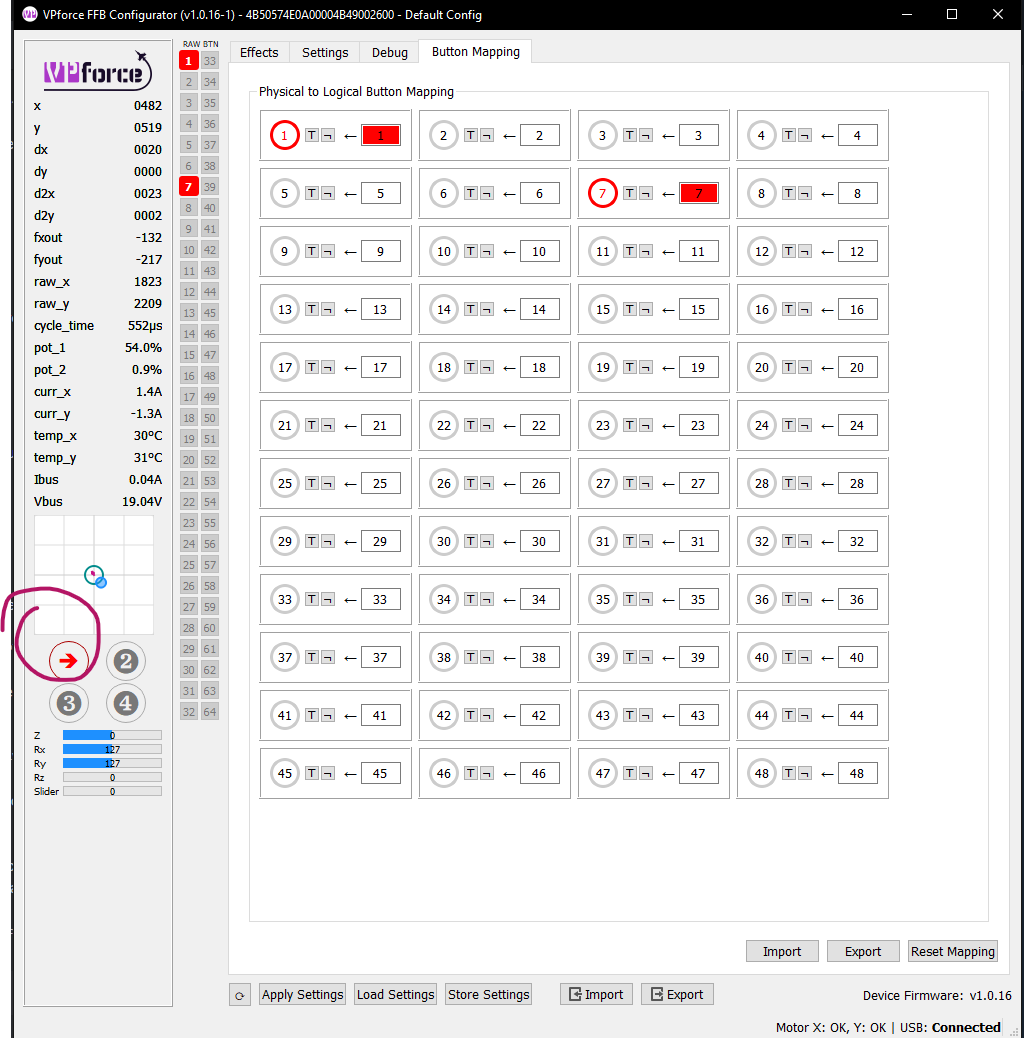The image size is (1024, 1038).
Task: Toggle the invert option for button 3
Action: [645, 136]
